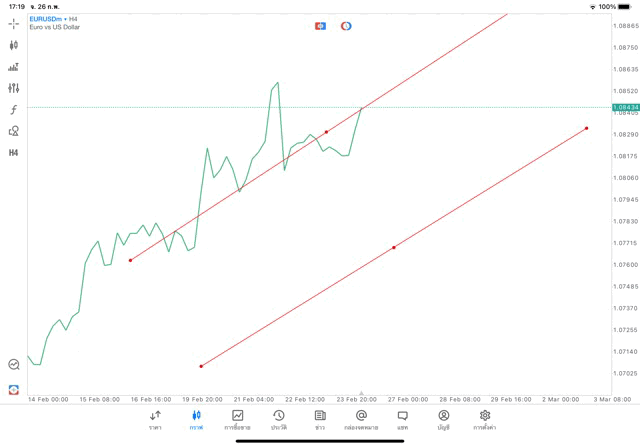Open the กล่องจดหมาย mailbox tab
Viewport: 640px width, 447px height.
[x=361, y=420]
